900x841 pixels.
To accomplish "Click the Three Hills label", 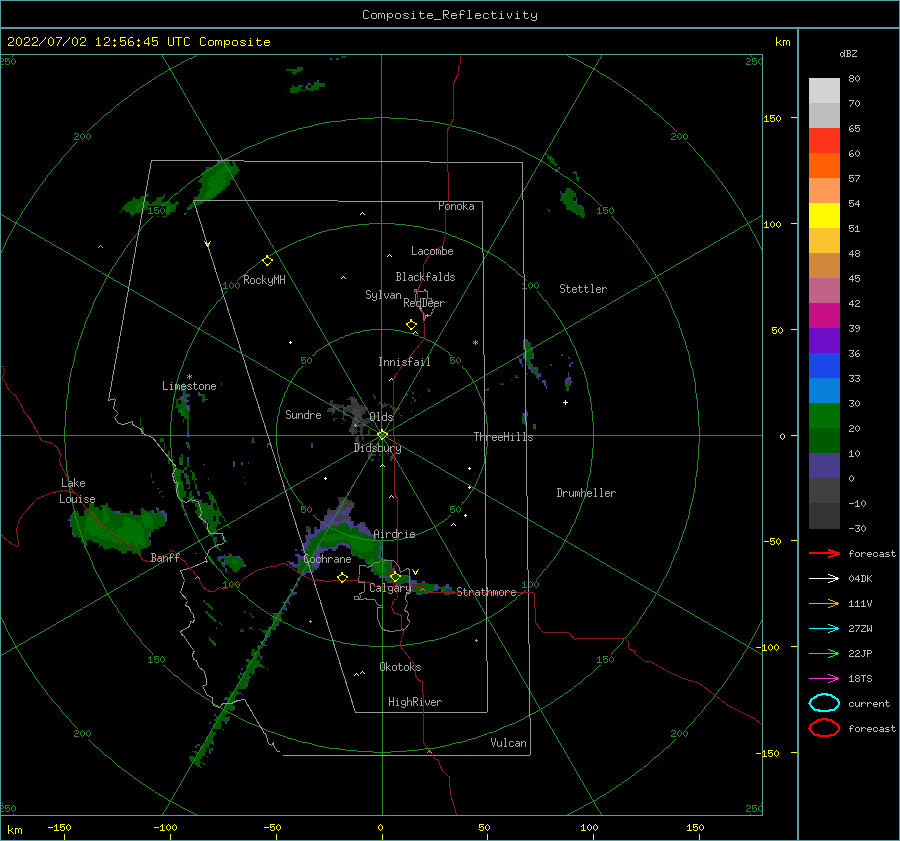I will tap(503, 437).
